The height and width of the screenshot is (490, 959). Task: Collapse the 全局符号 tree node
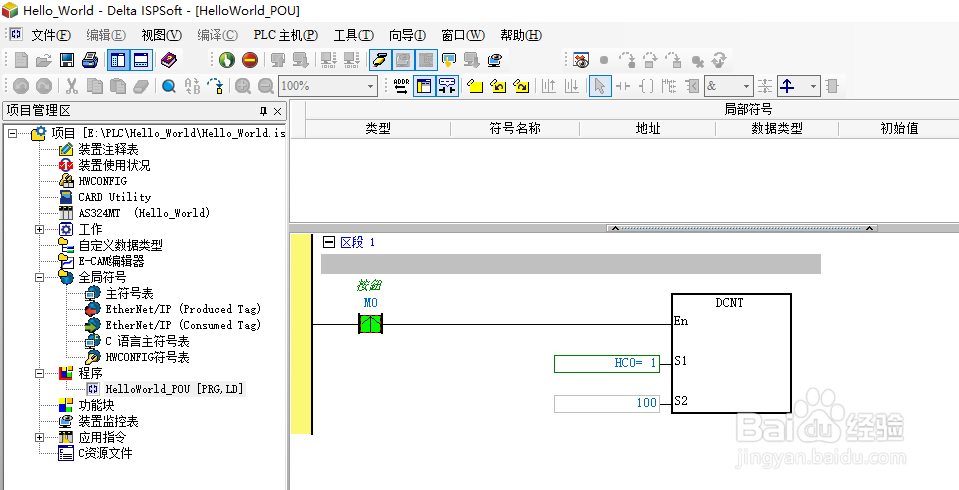click(40, 277)
